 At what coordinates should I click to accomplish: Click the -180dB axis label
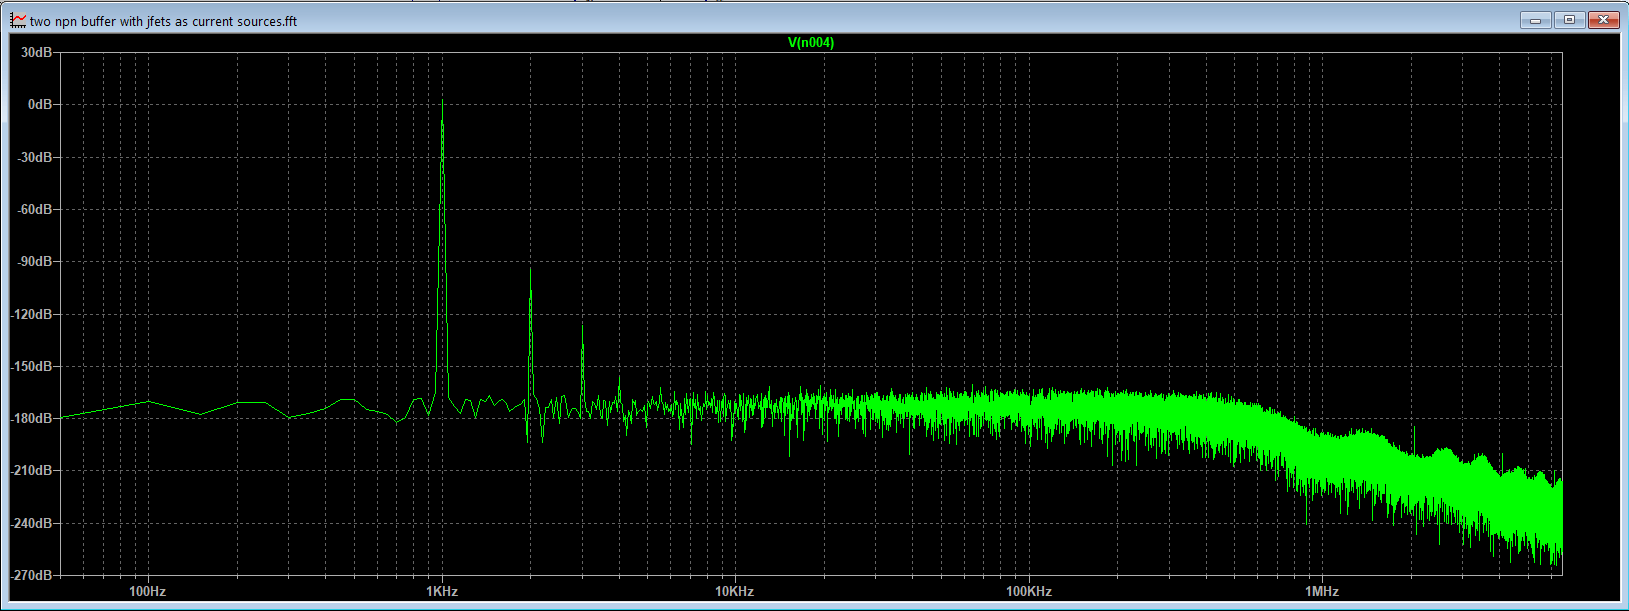click(x=32, y=418)
